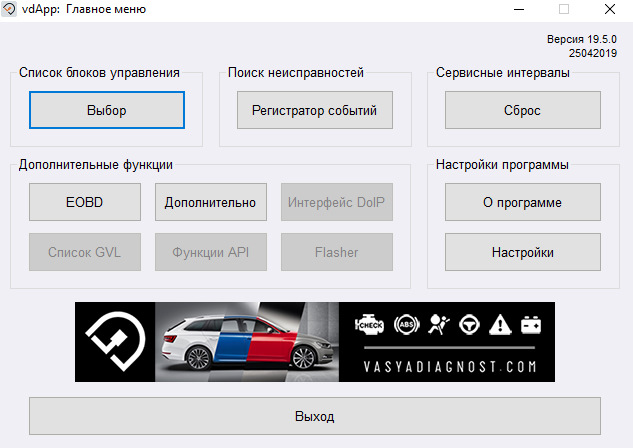
Task: Click the VASYADIAGNOST.COM text in banner
Action: click(x=449, y=366)
